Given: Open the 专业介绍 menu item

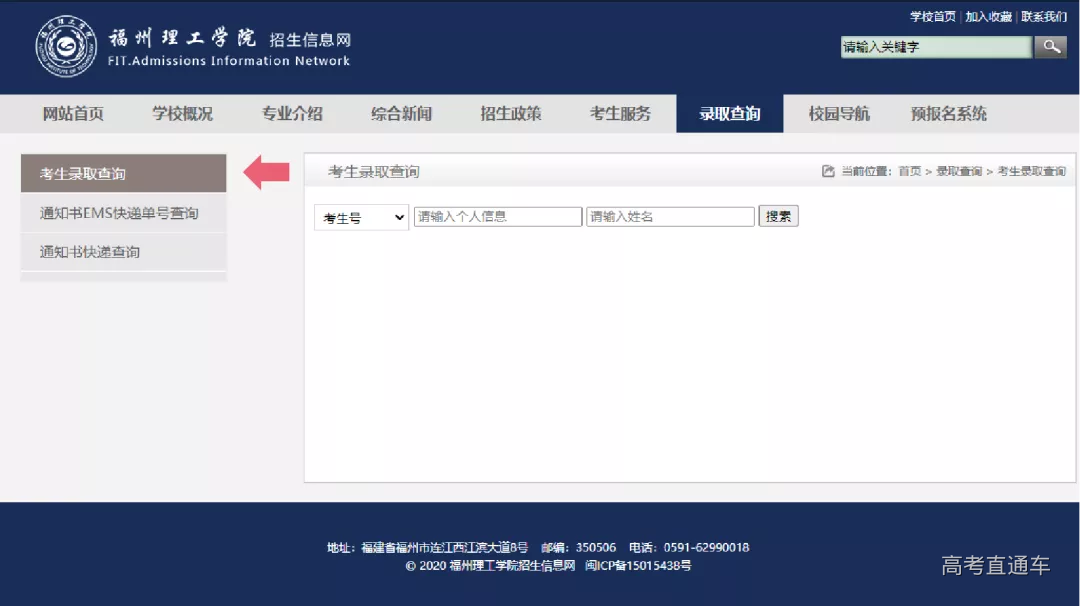Looking at the screenshot, I should (x=292, y=114).
